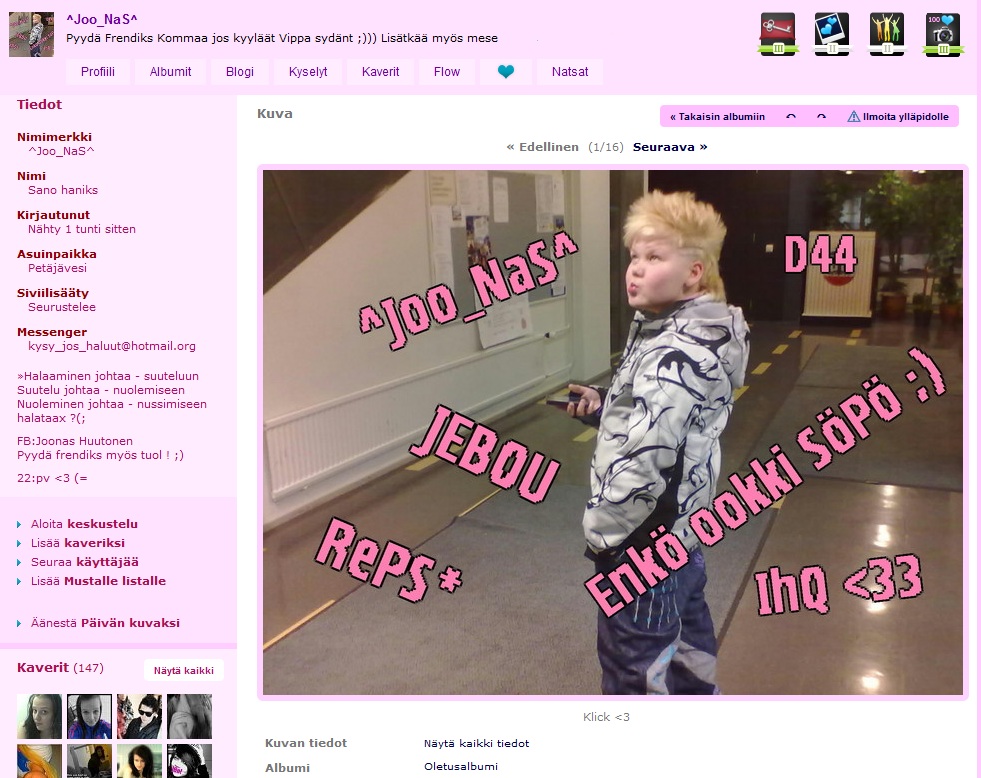Open the key badge icon

coord(778,34)
